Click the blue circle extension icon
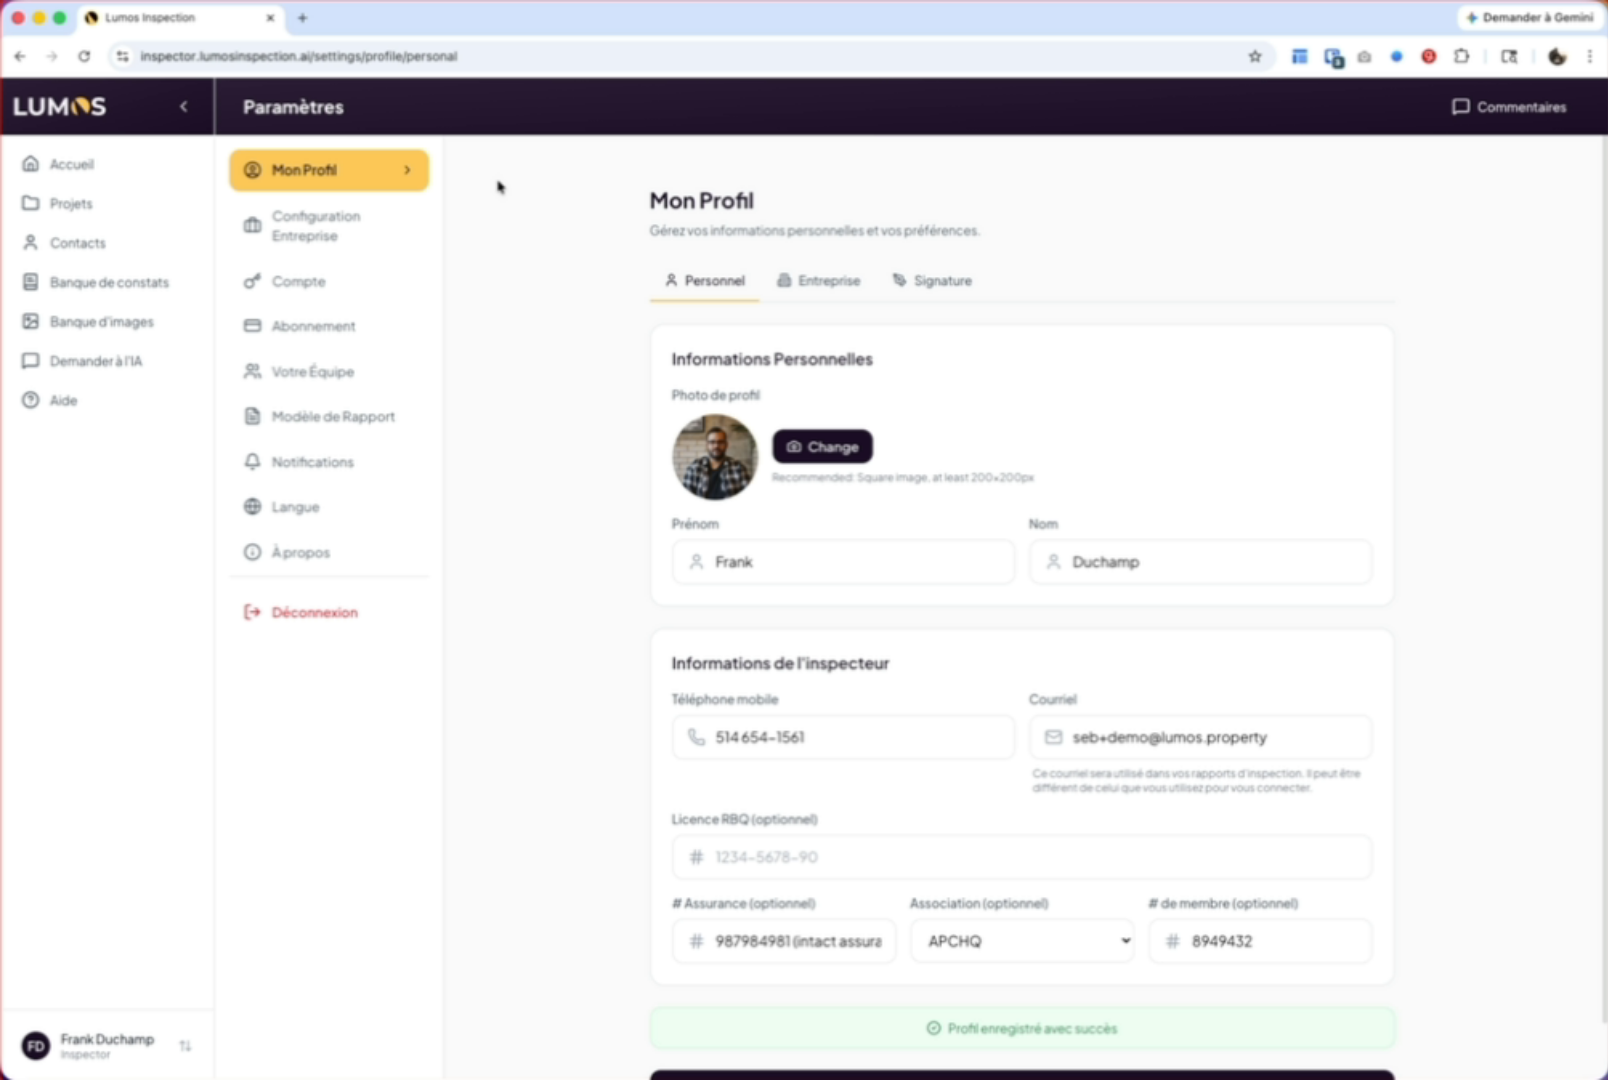The image size is (1608, 1080). point(1397,56)
